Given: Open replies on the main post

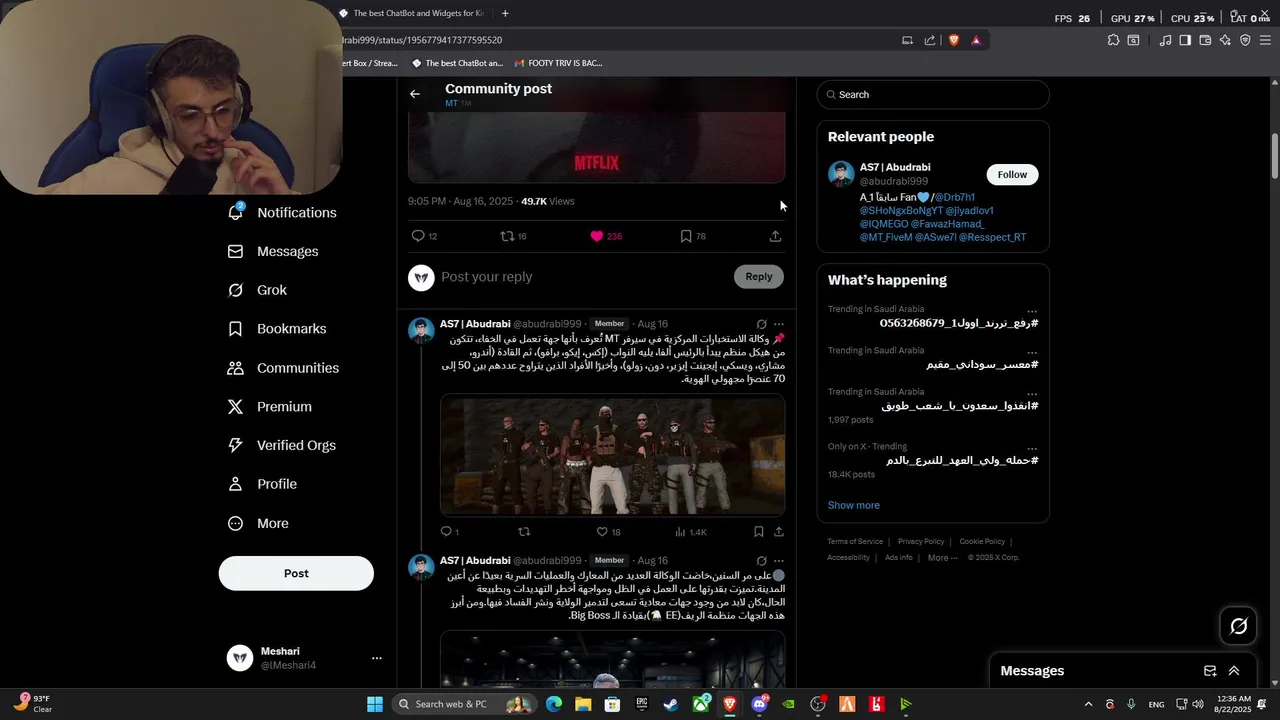Looking at the screenshot, I should coord(424,236).
